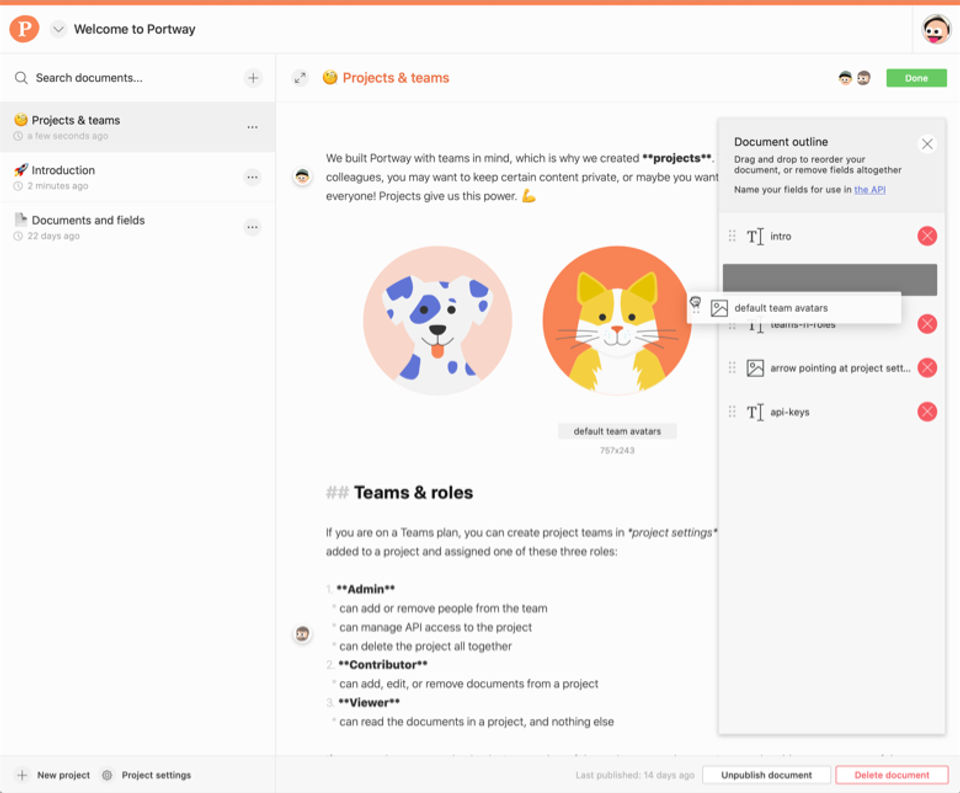
Task: Click the Portway orange P logo
Action: [24, 29]
